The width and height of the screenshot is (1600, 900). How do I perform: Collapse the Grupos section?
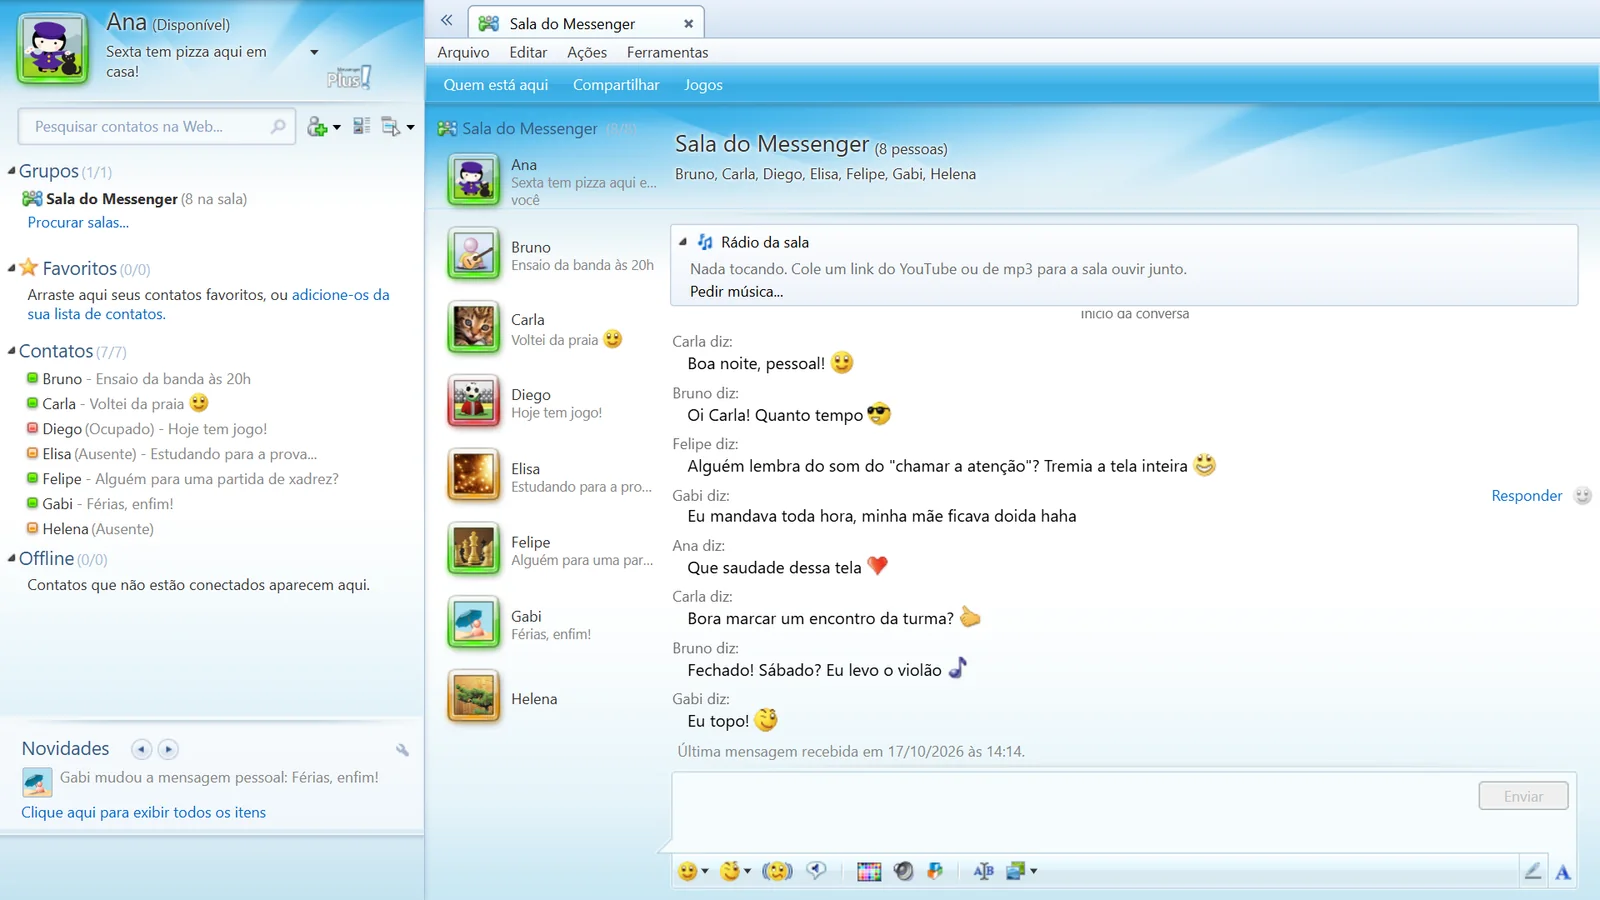[x=11, y=171]
